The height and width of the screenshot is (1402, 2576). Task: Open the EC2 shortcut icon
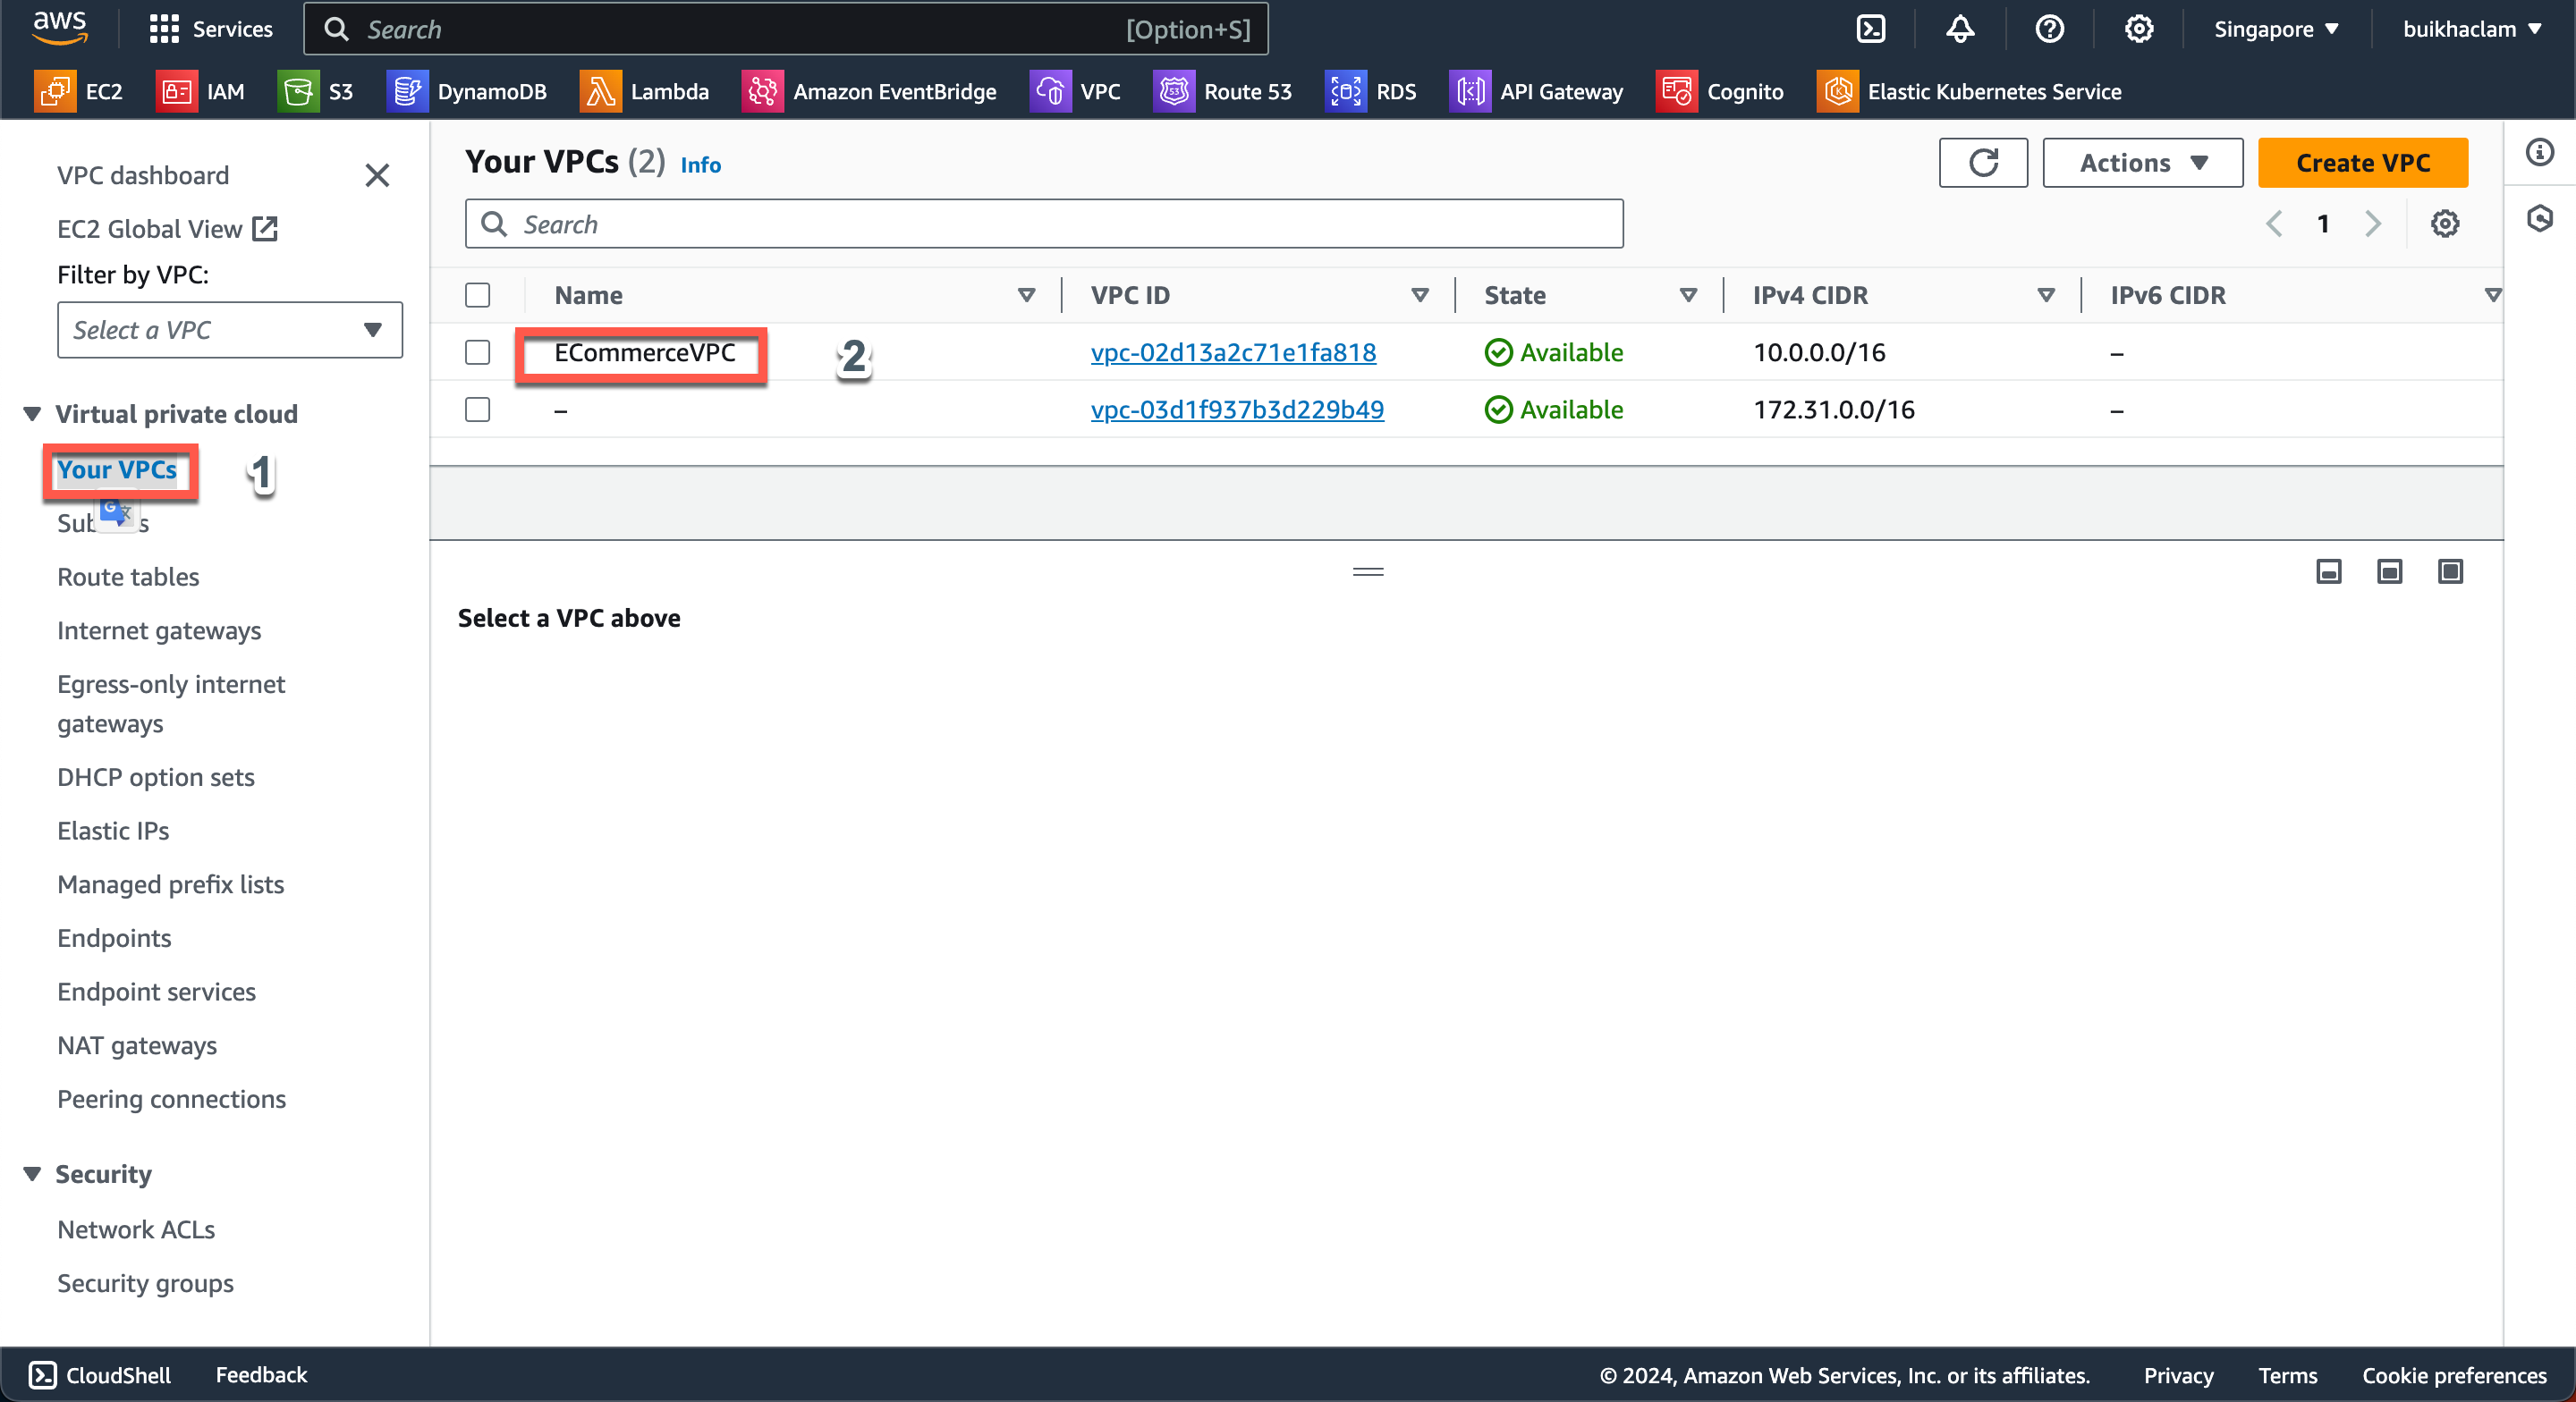(55, 91)
